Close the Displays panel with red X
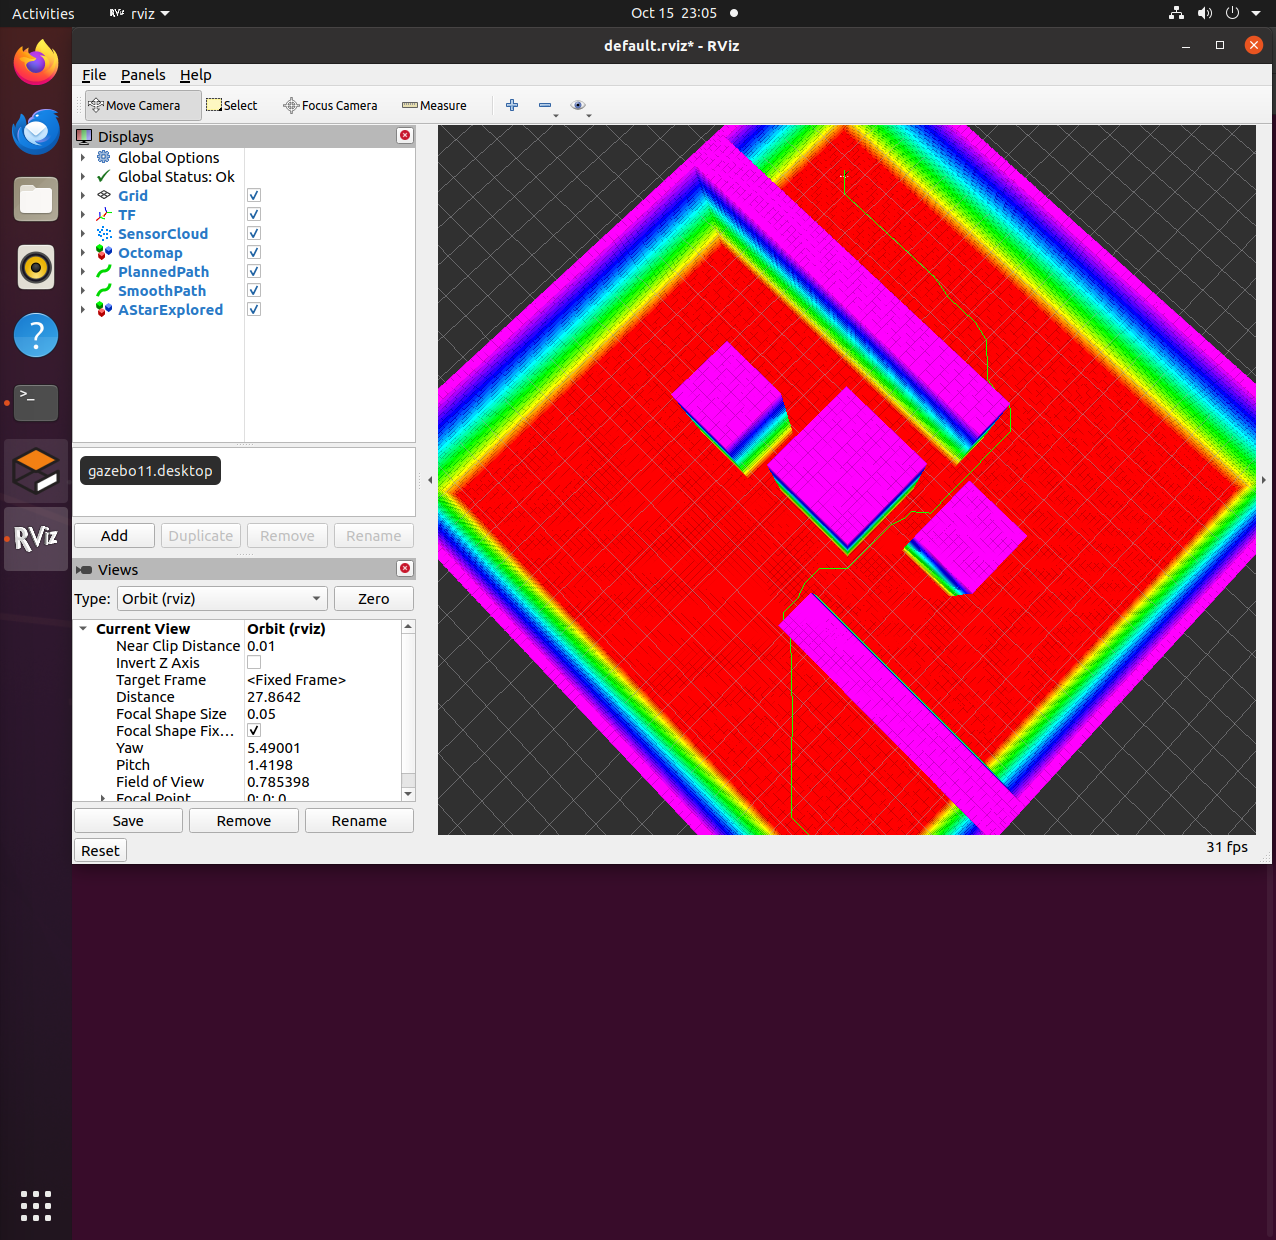The width and height of the screenshot is (1276, 1240). (x=405, y=135)
